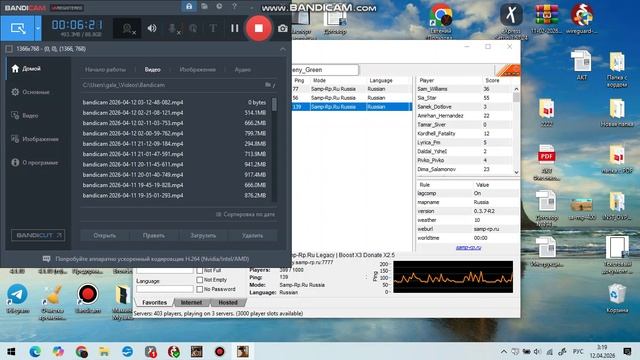The image size is (640, 360).
Task: Select file bandicam 2026-04-12 02-21-08-121.mp4
Action: 174,113
